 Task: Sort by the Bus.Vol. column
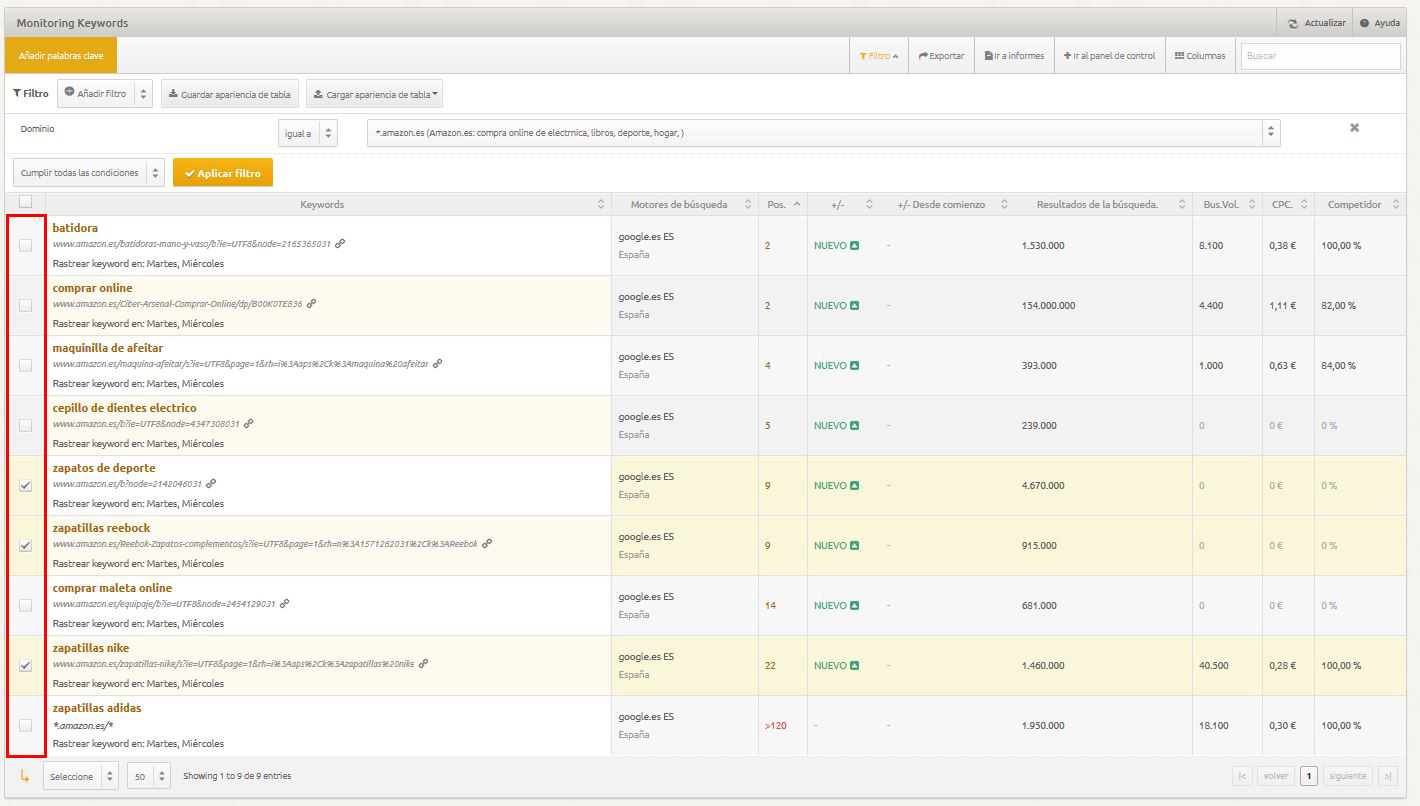pyautogui.click(x=1251, y=205)
